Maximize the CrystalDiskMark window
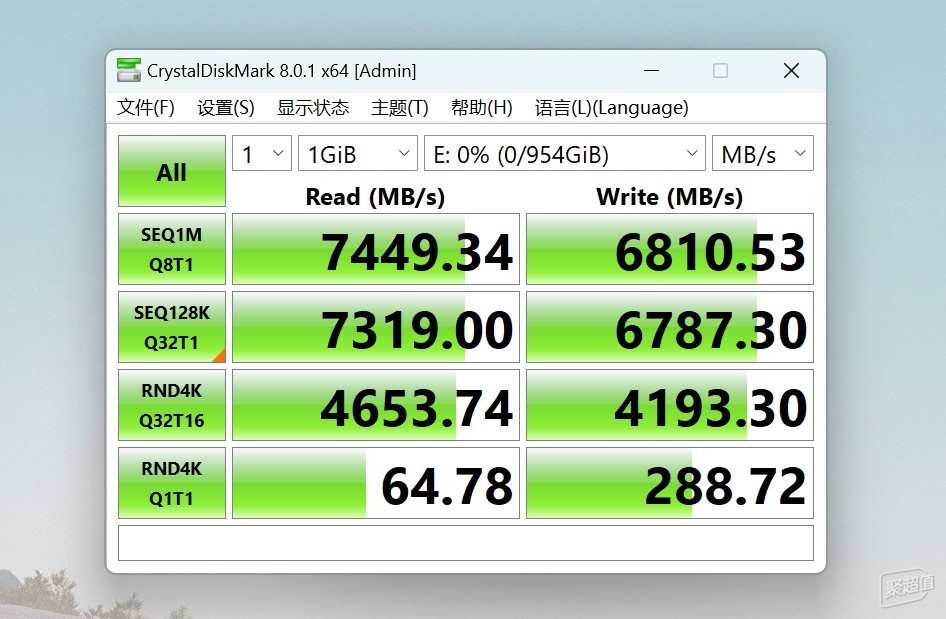 click(720, 71)
